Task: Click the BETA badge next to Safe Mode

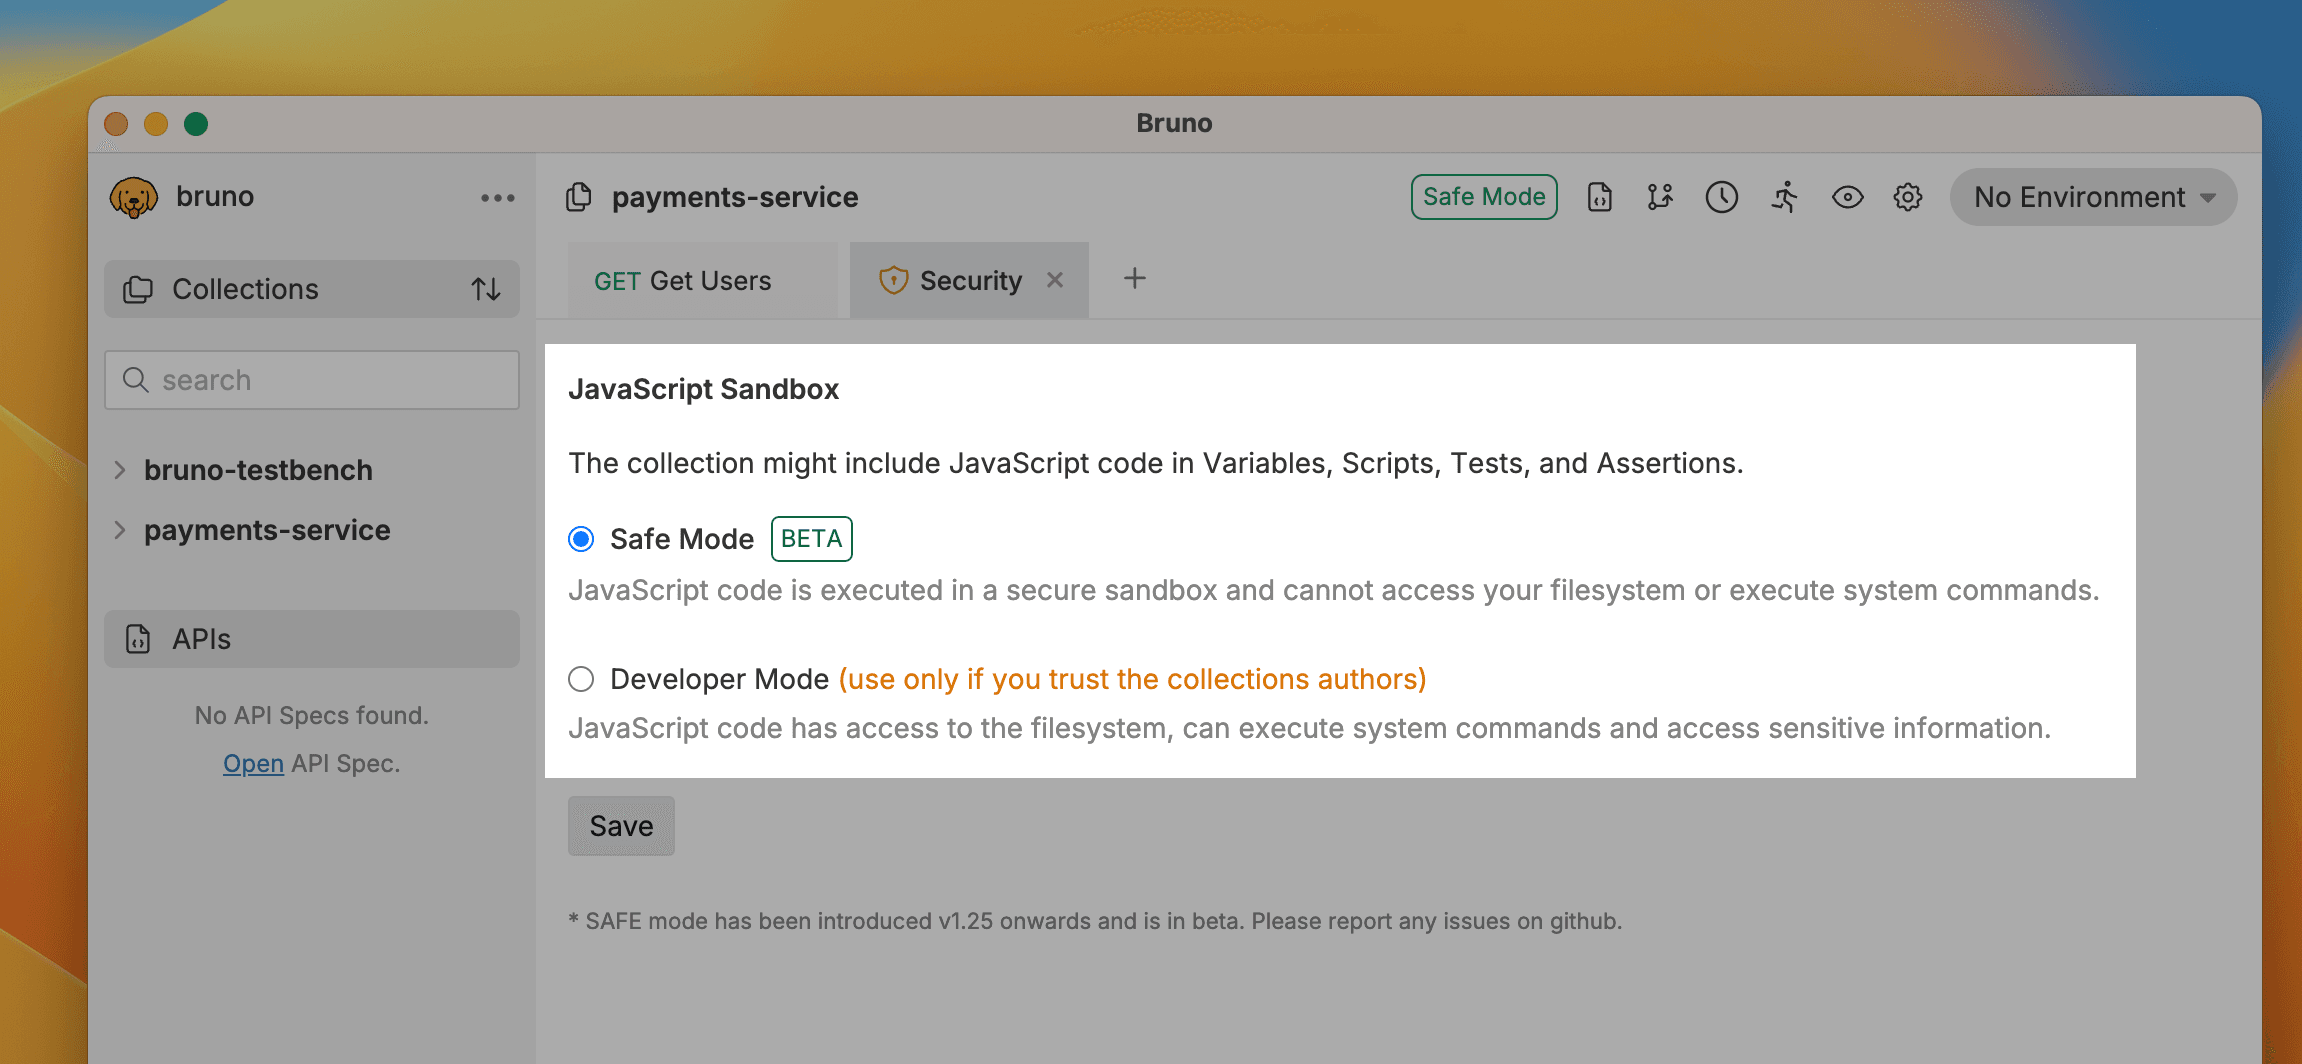Action: (x=811, y=539)
